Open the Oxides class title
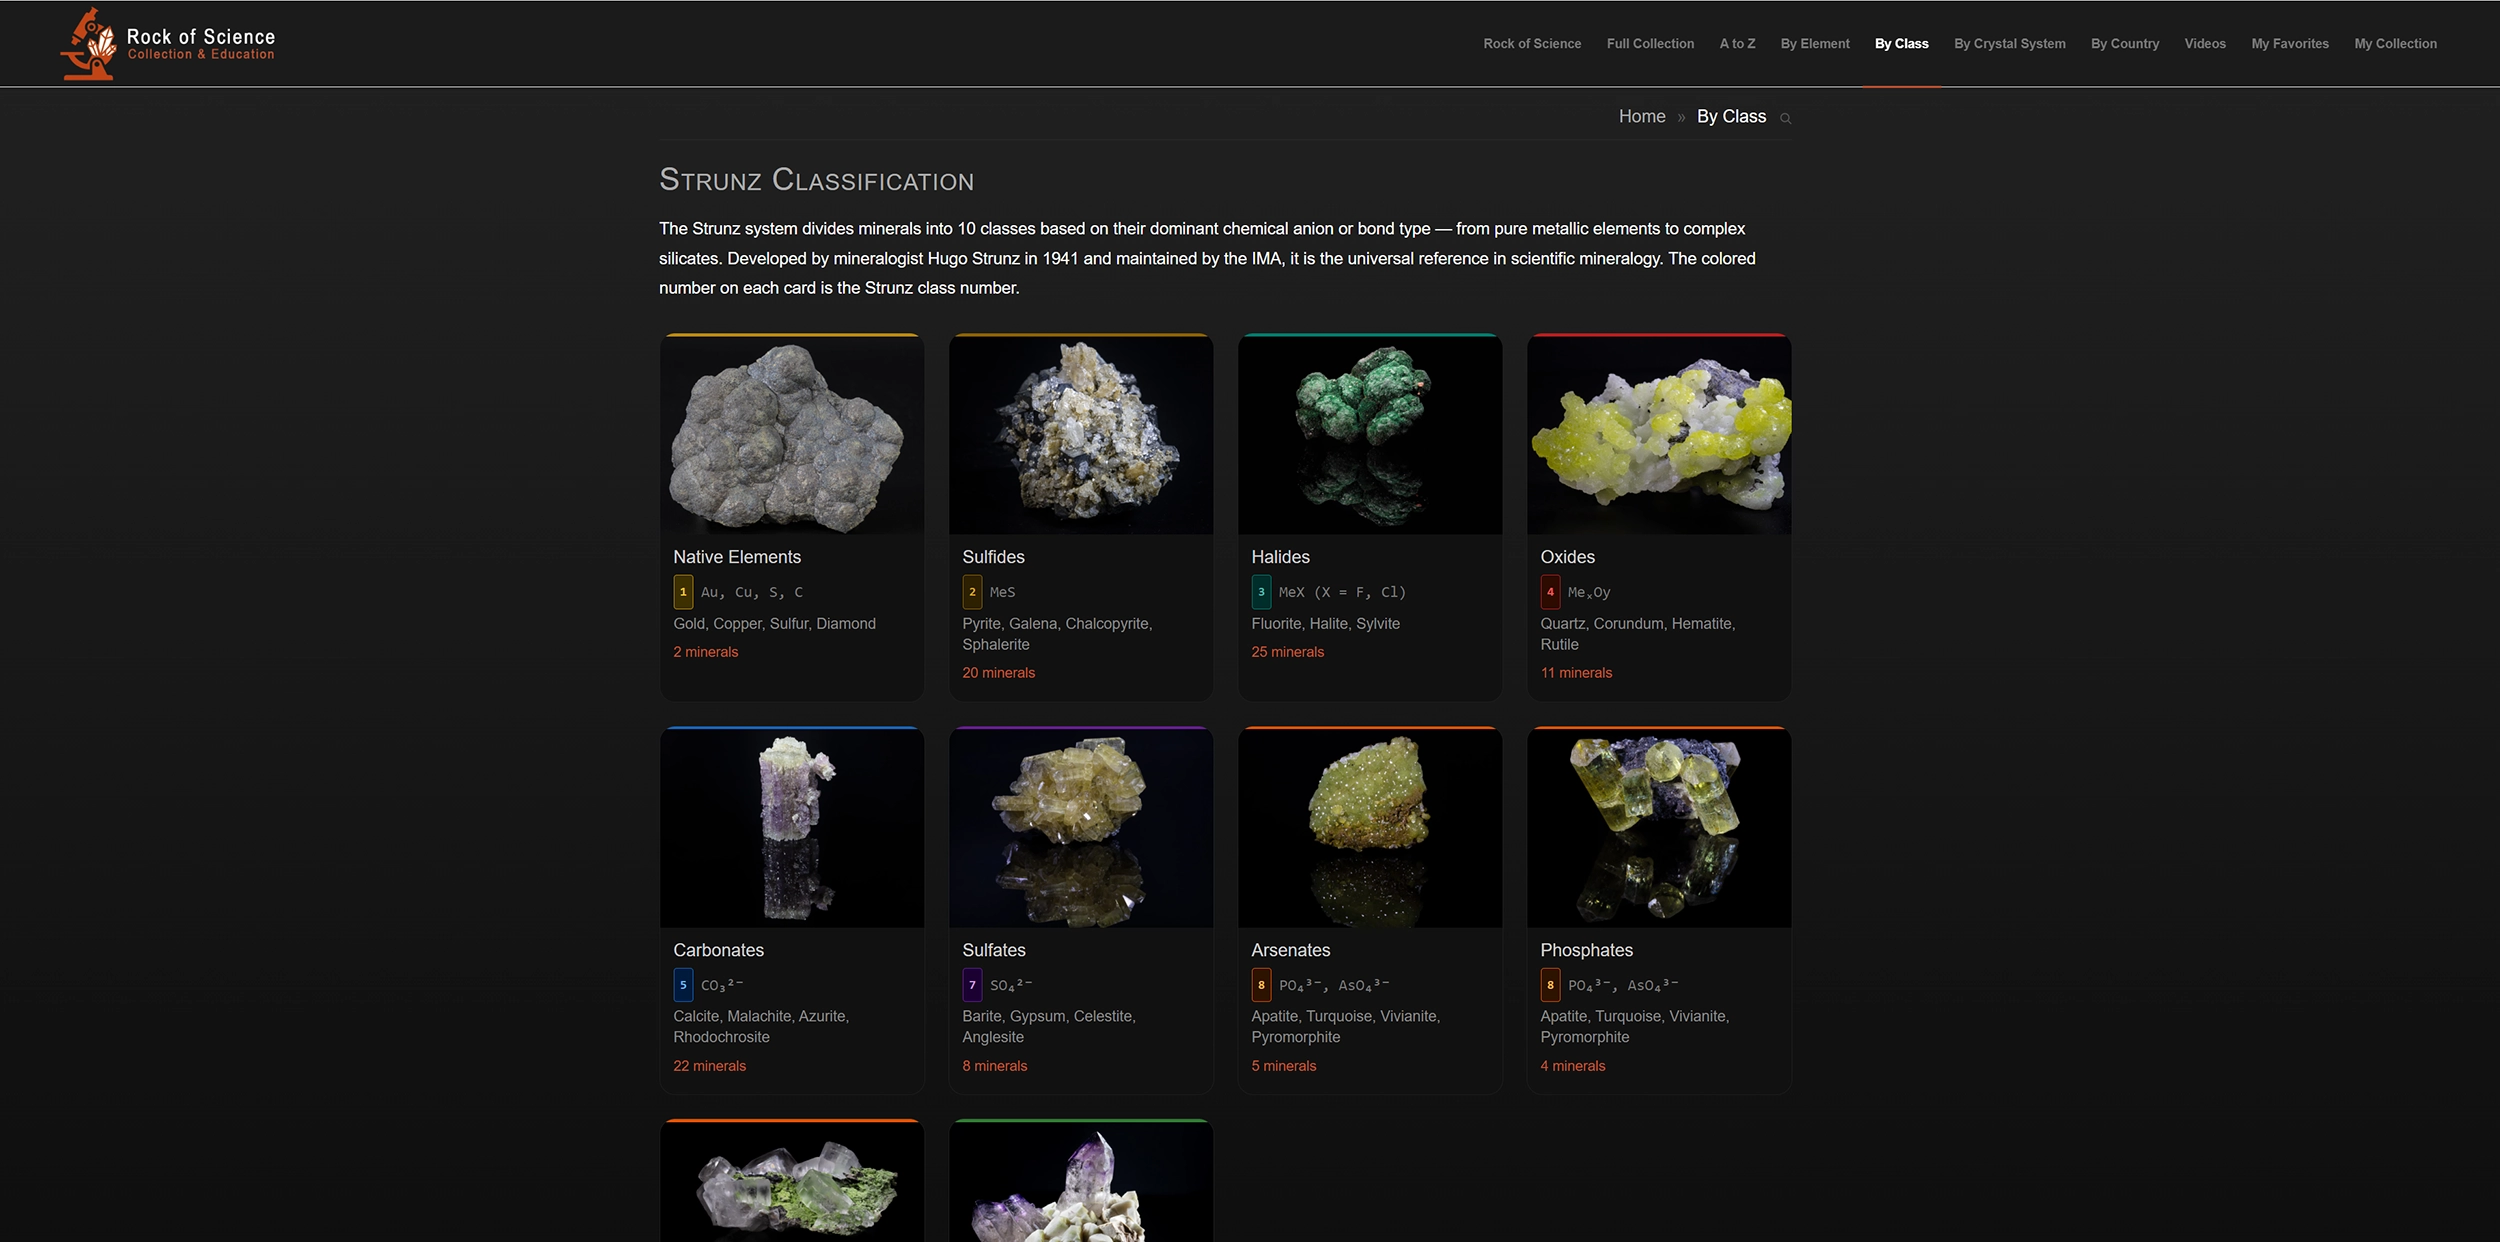2500x1242 pixels. tap(1567, 557)
